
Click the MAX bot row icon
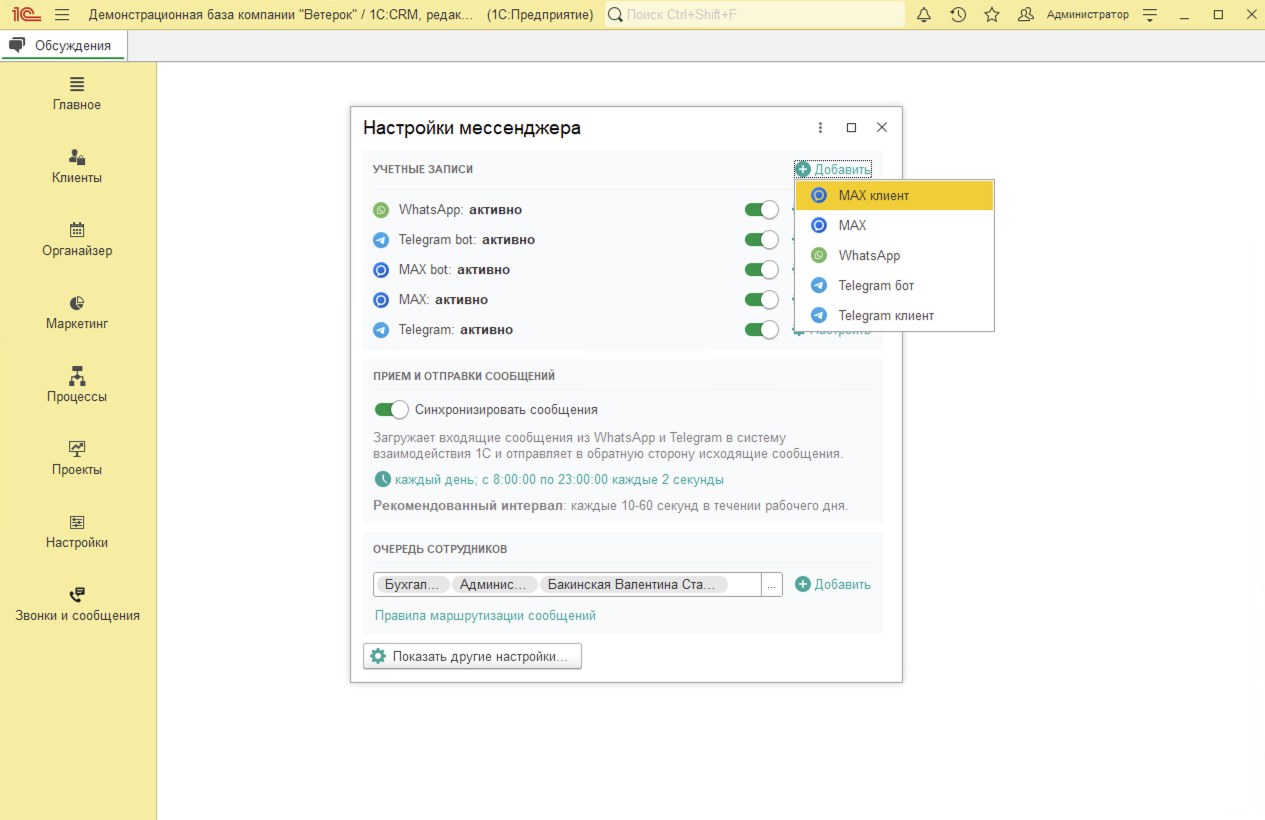tap(381, 270)
